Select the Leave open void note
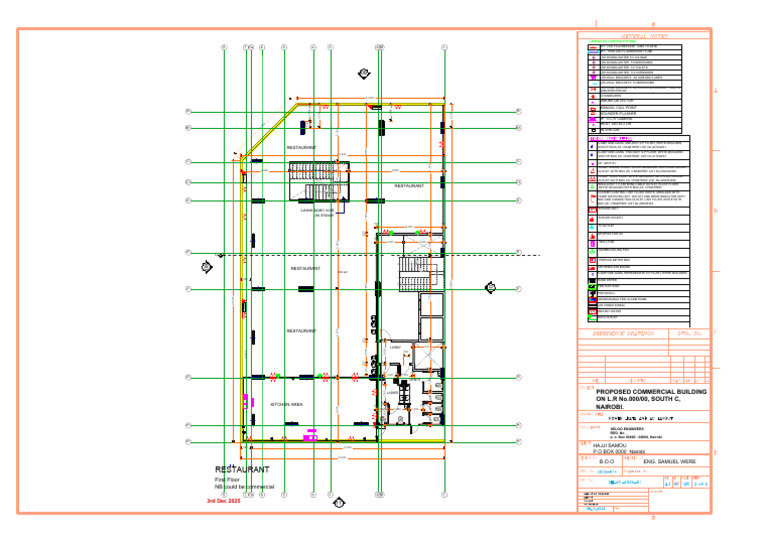768x542 pixels. click(x=317, y=212)
